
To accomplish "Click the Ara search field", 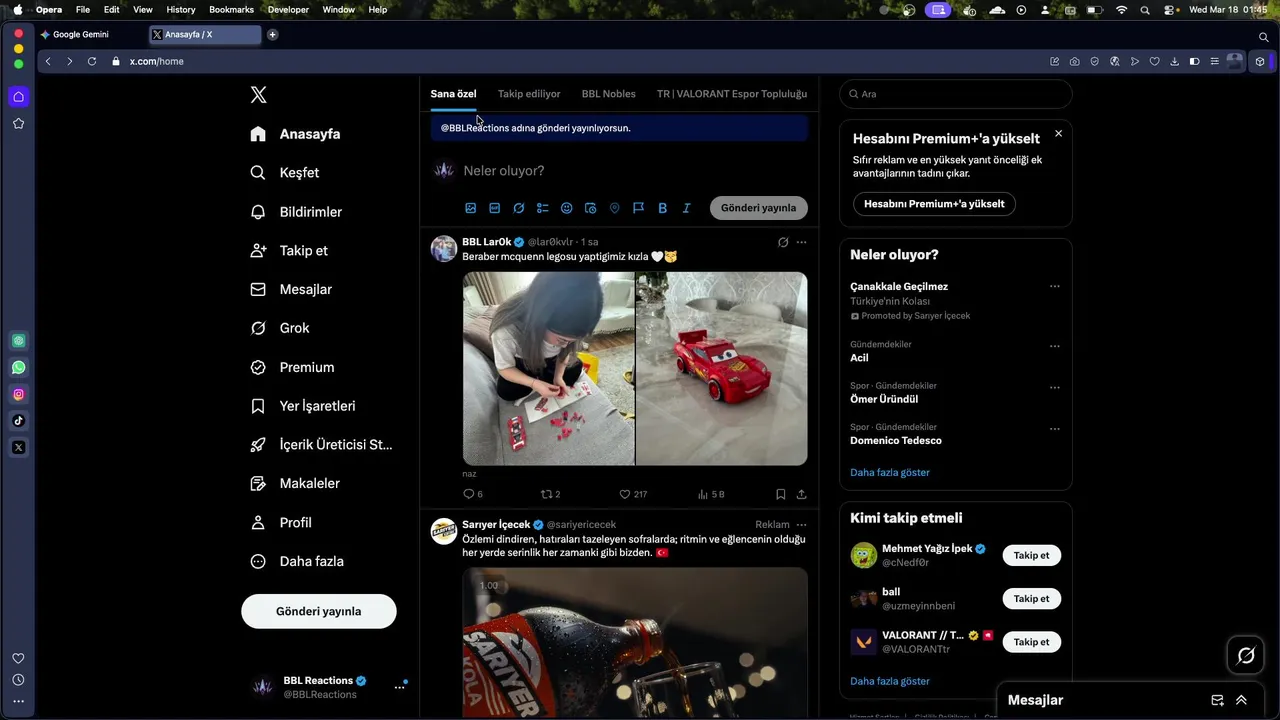I will click(955, 94).
